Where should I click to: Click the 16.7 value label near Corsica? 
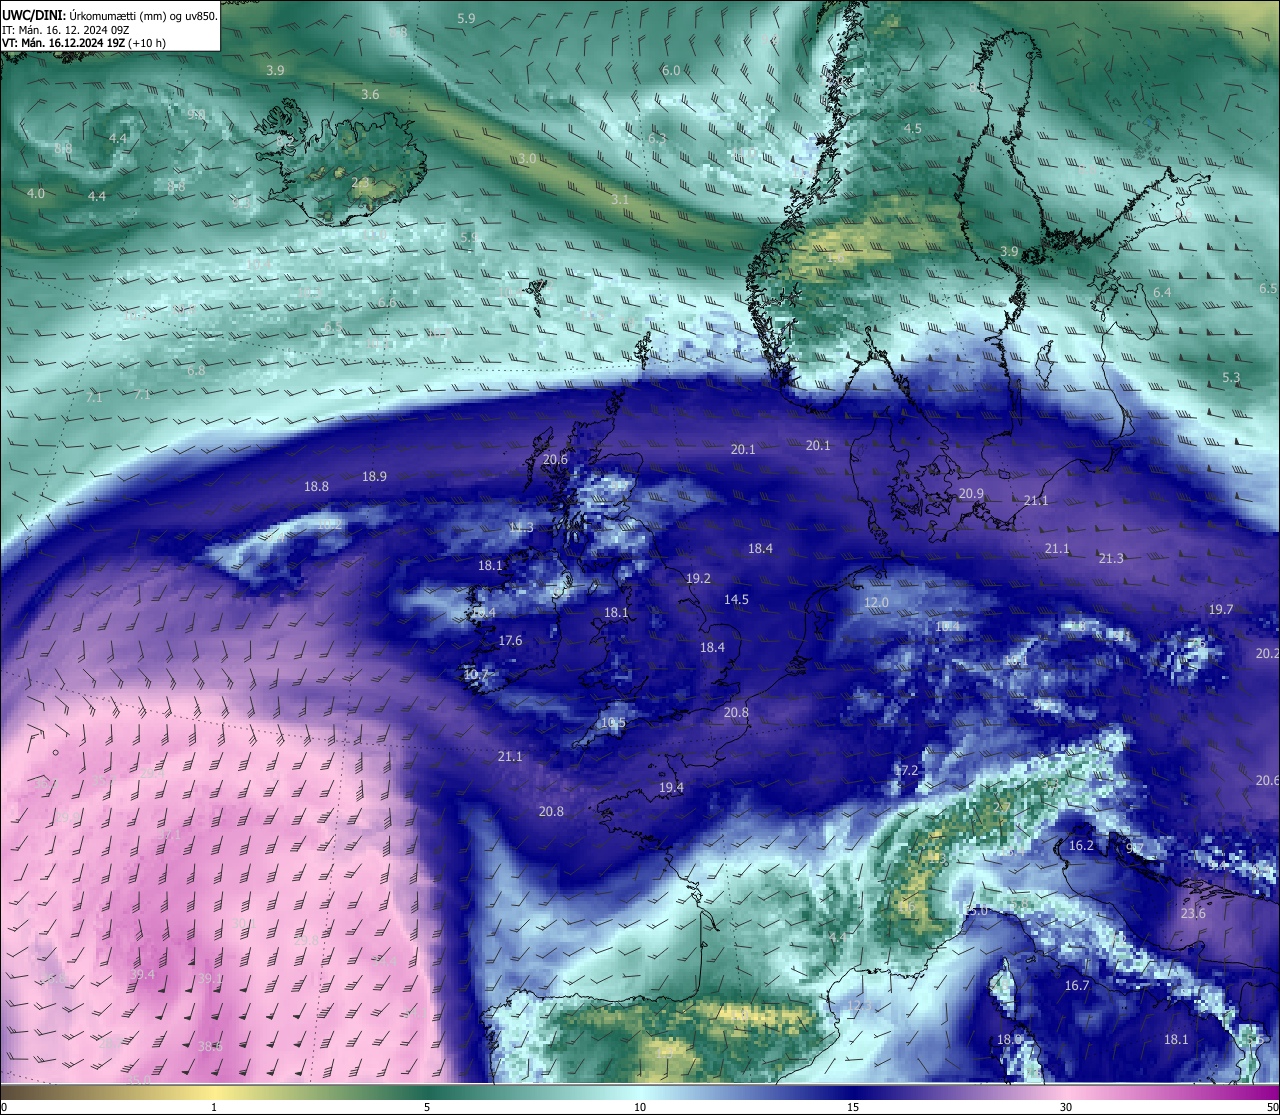point(1076,985)
